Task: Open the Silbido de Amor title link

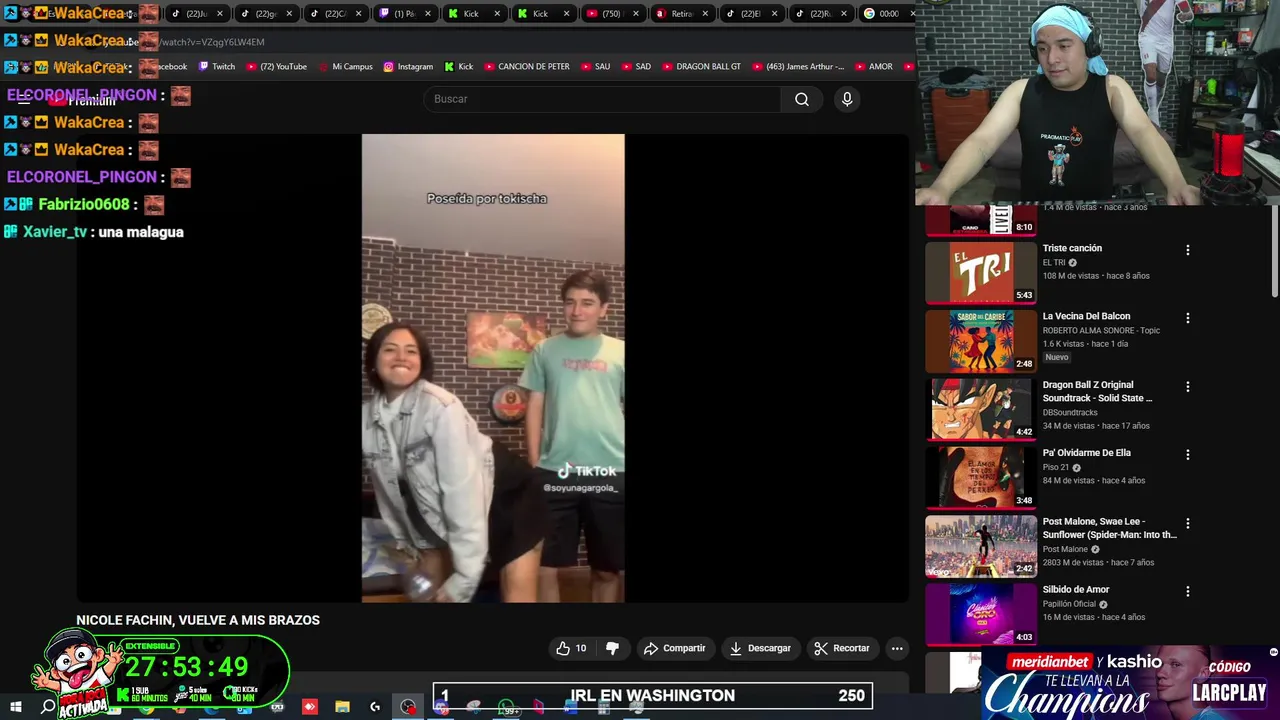Action: tap(1076, 589)
